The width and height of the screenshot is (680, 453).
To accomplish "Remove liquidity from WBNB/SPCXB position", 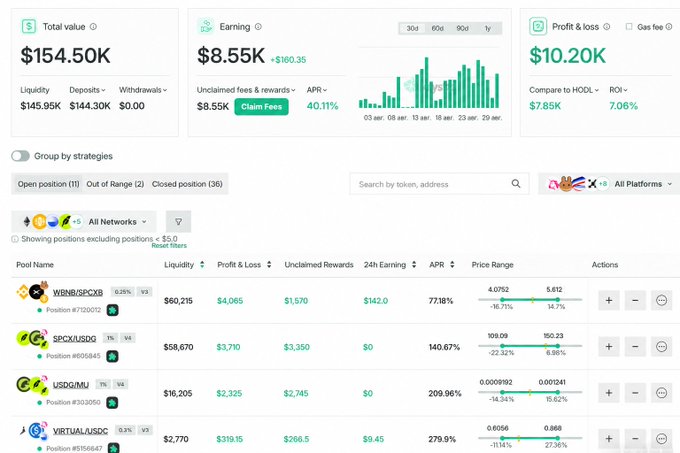I will pyautogui.click(x=635, y=300).
